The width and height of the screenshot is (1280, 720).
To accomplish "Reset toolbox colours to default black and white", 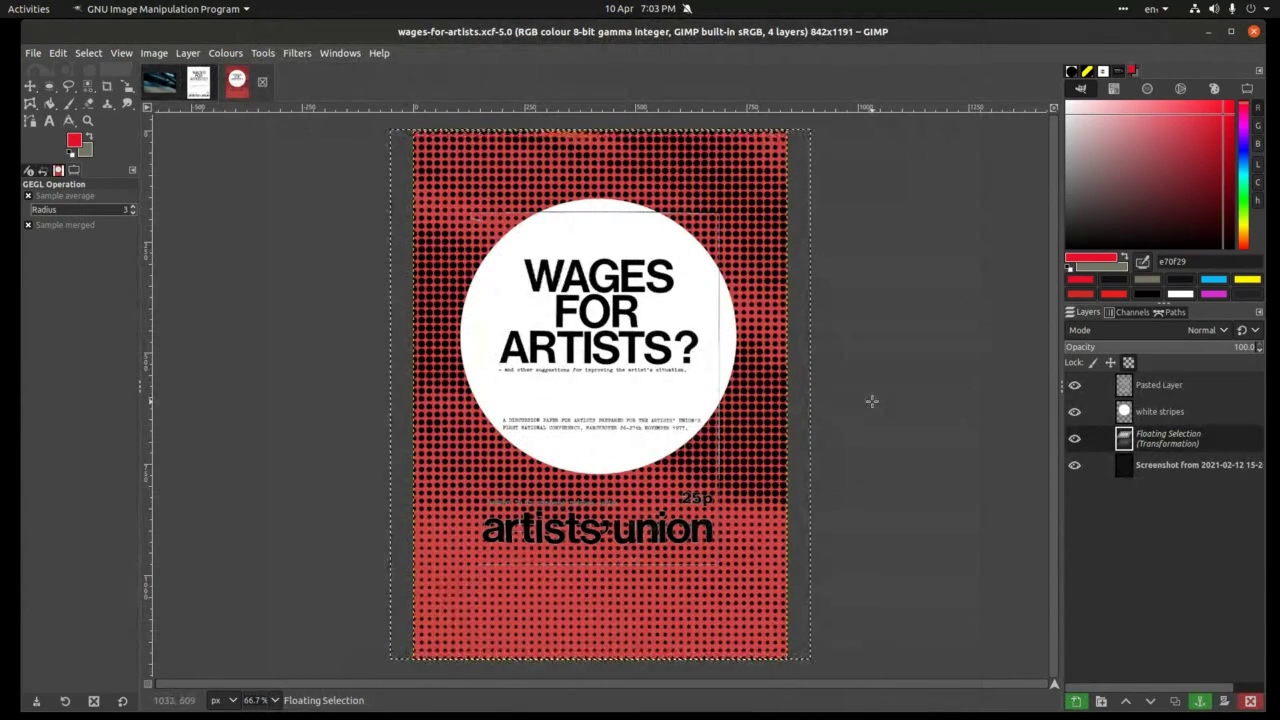I will [70, 152].
